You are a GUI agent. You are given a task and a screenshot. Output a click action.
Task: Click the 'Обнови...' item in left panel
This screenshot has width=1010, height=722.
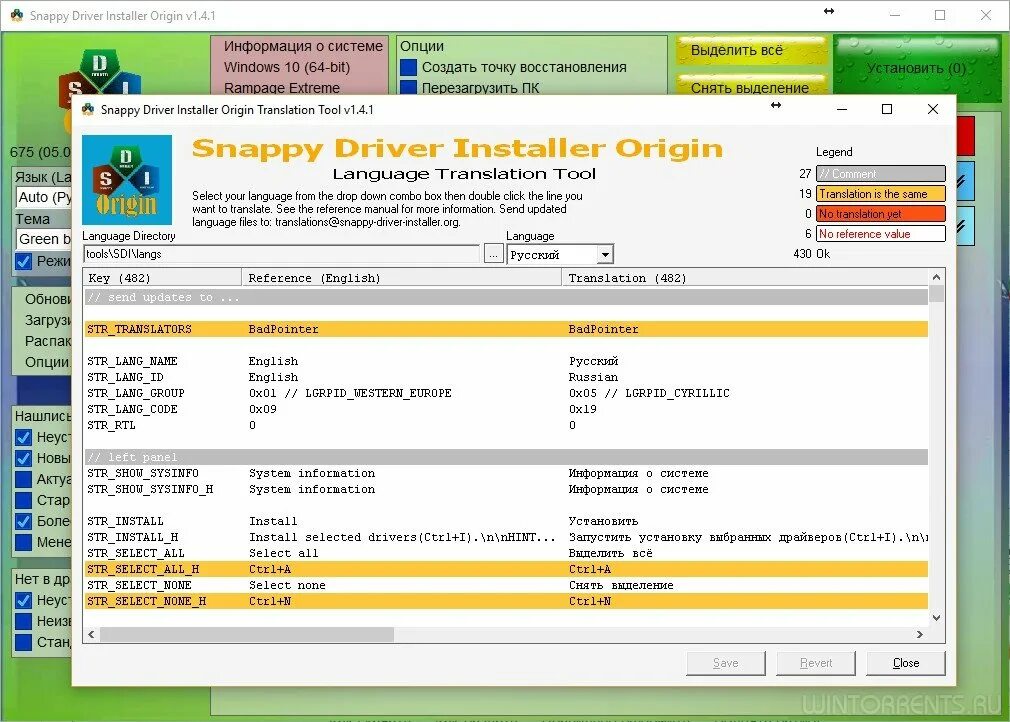(x=48, y=299)
